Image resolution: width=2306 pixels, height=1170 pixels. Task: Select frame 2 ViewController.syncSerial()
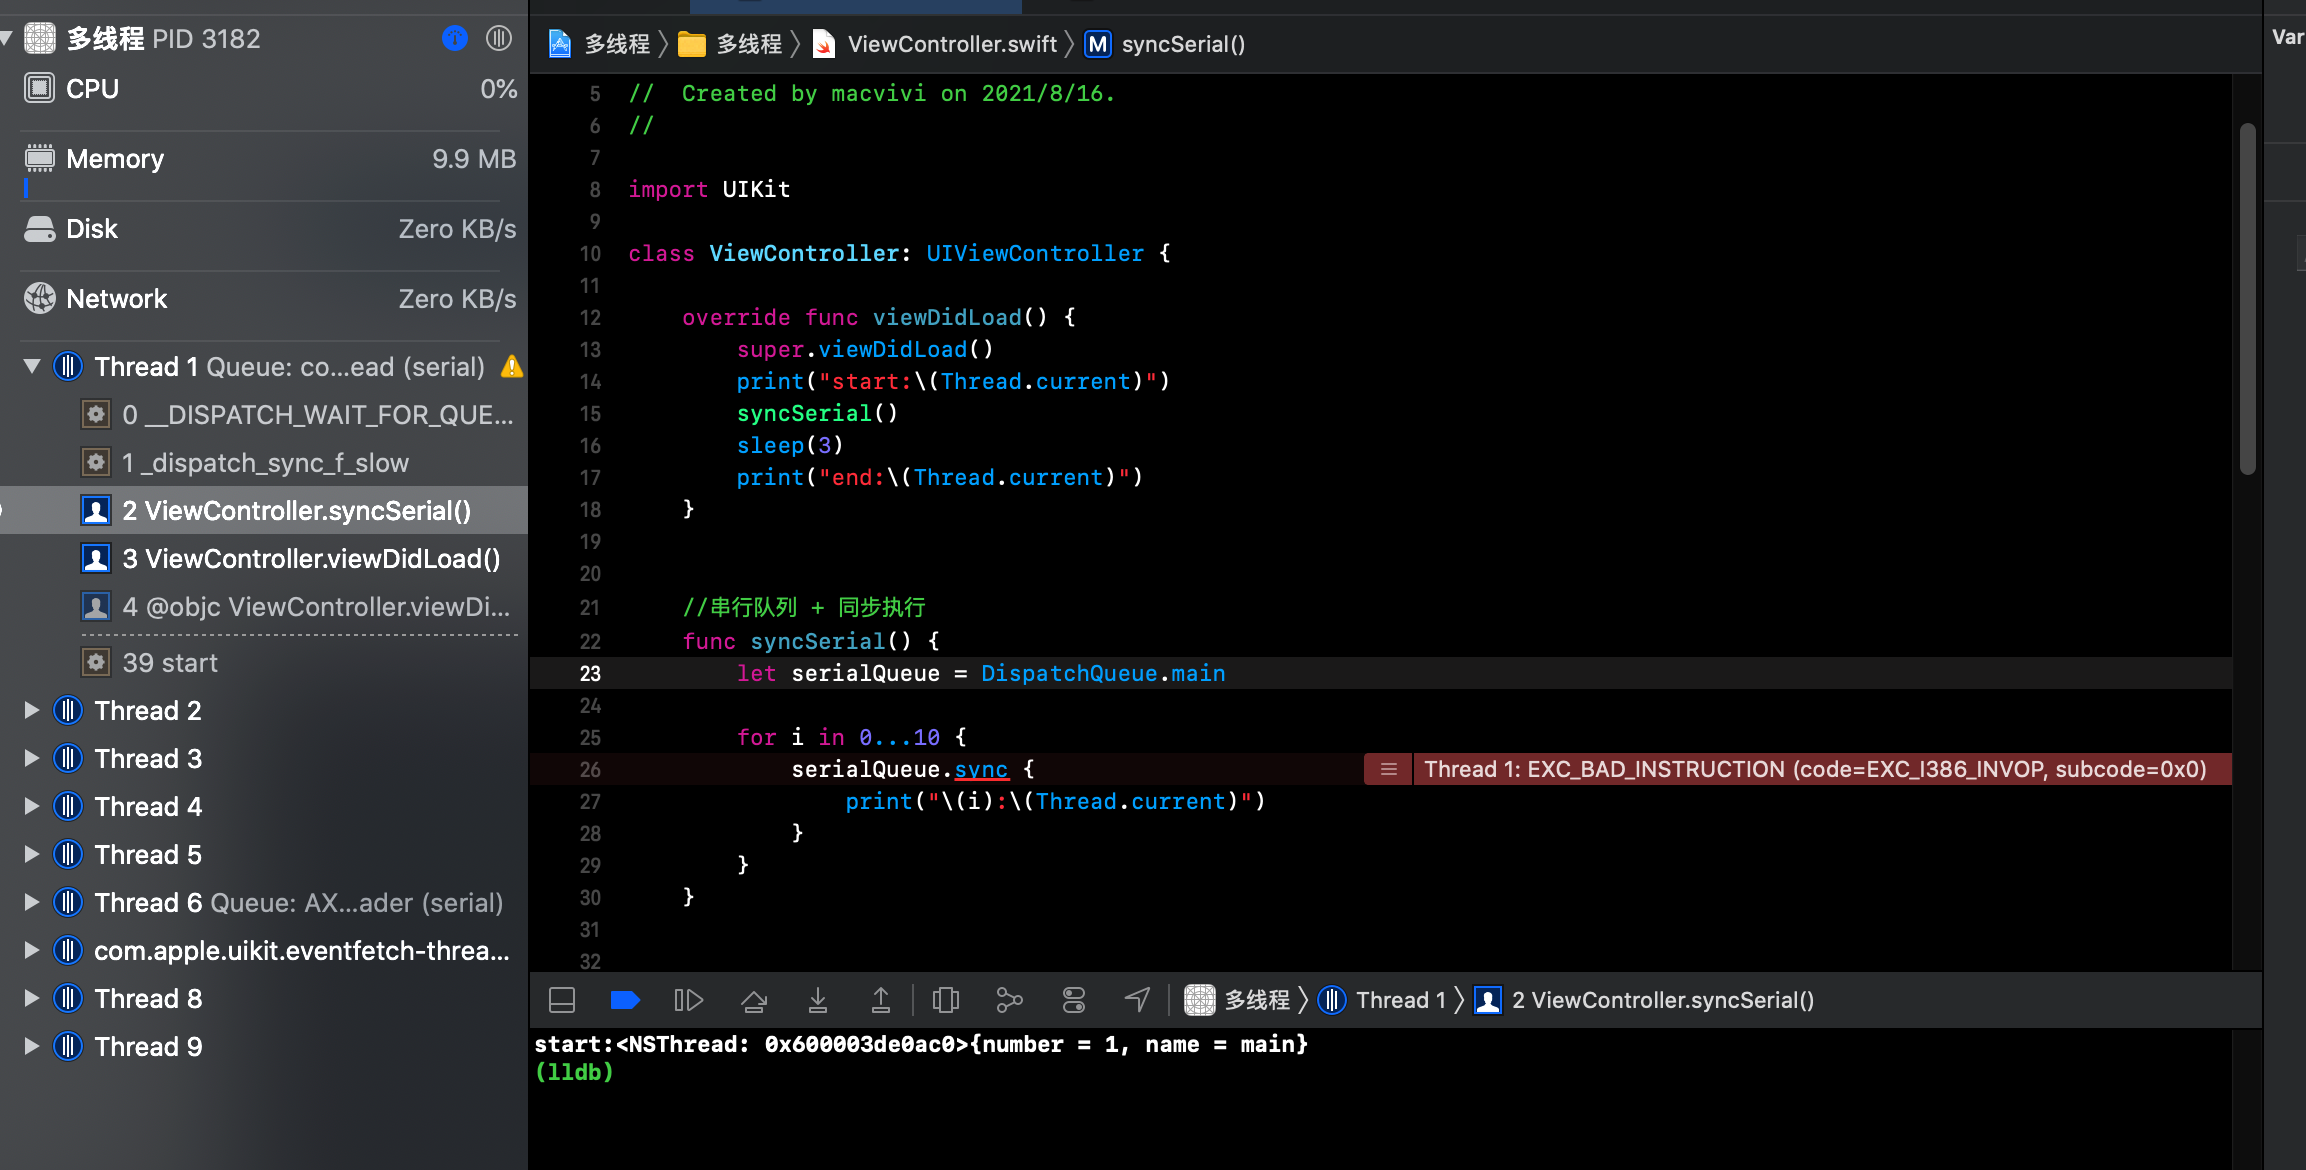(264, 511)
